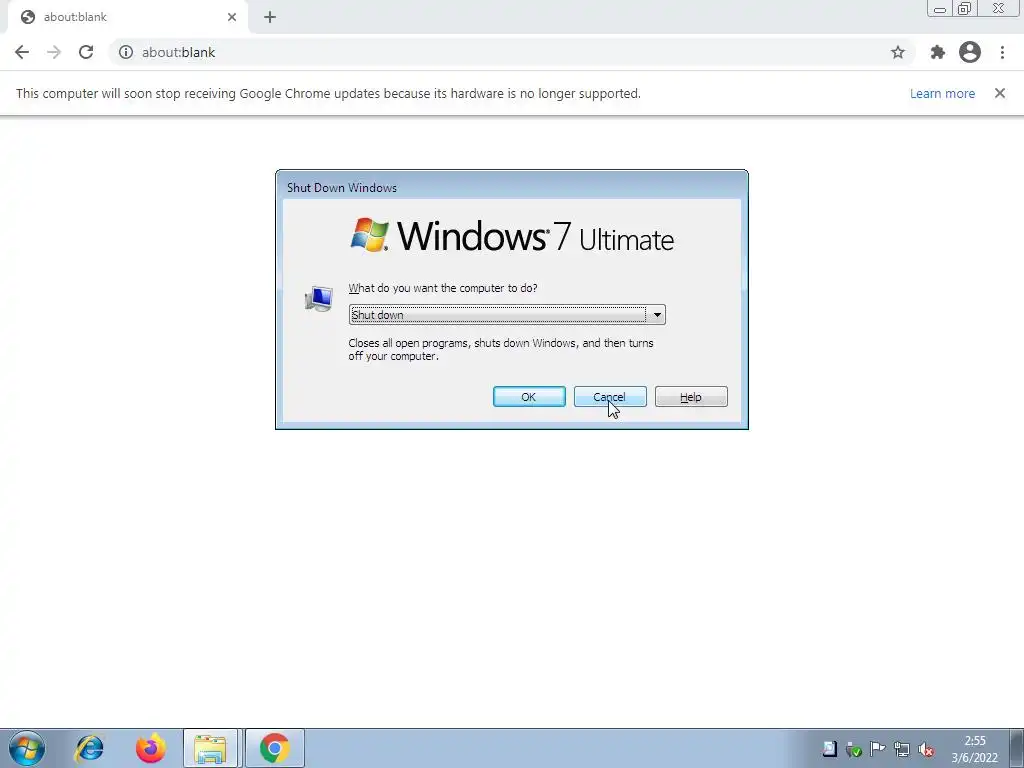Close the about:blank tab
Image resolution: width=1024 pixels, height=768 pixels.
click(232, 17)
